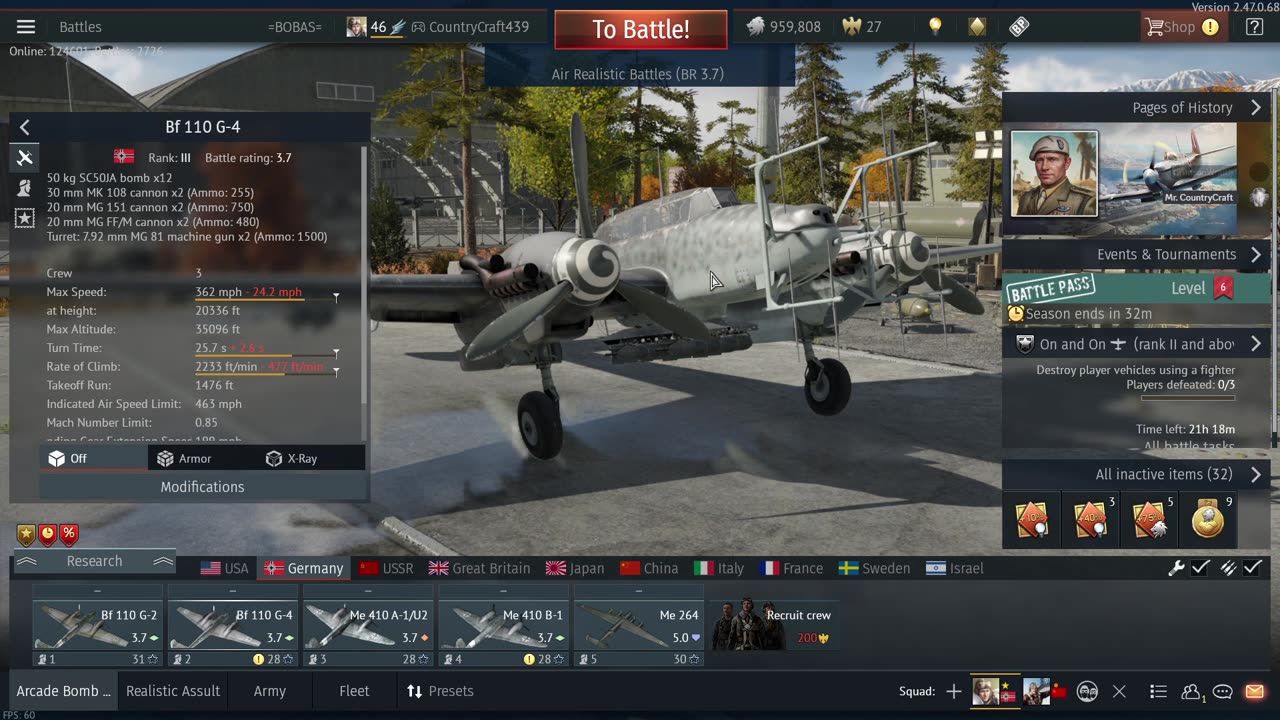The width and height of the screenshot is (1280, 720).
Task: Select the star icon in info panel
Action: point(25,217)
